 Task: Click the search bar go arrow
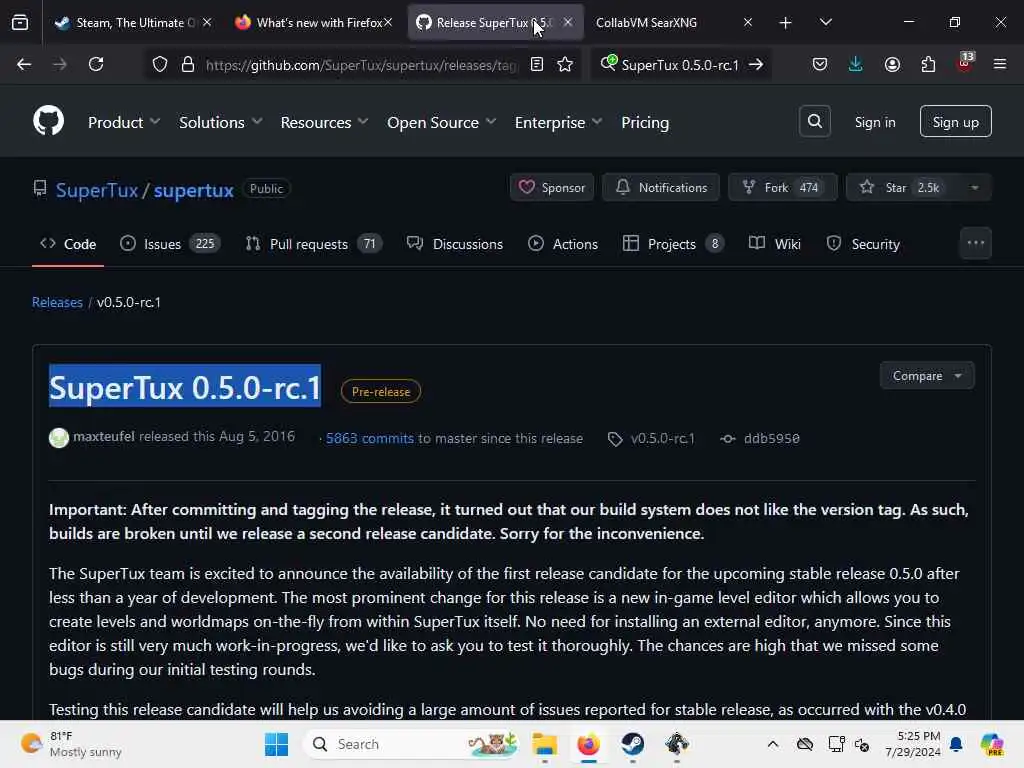click(x=756, y=65)
